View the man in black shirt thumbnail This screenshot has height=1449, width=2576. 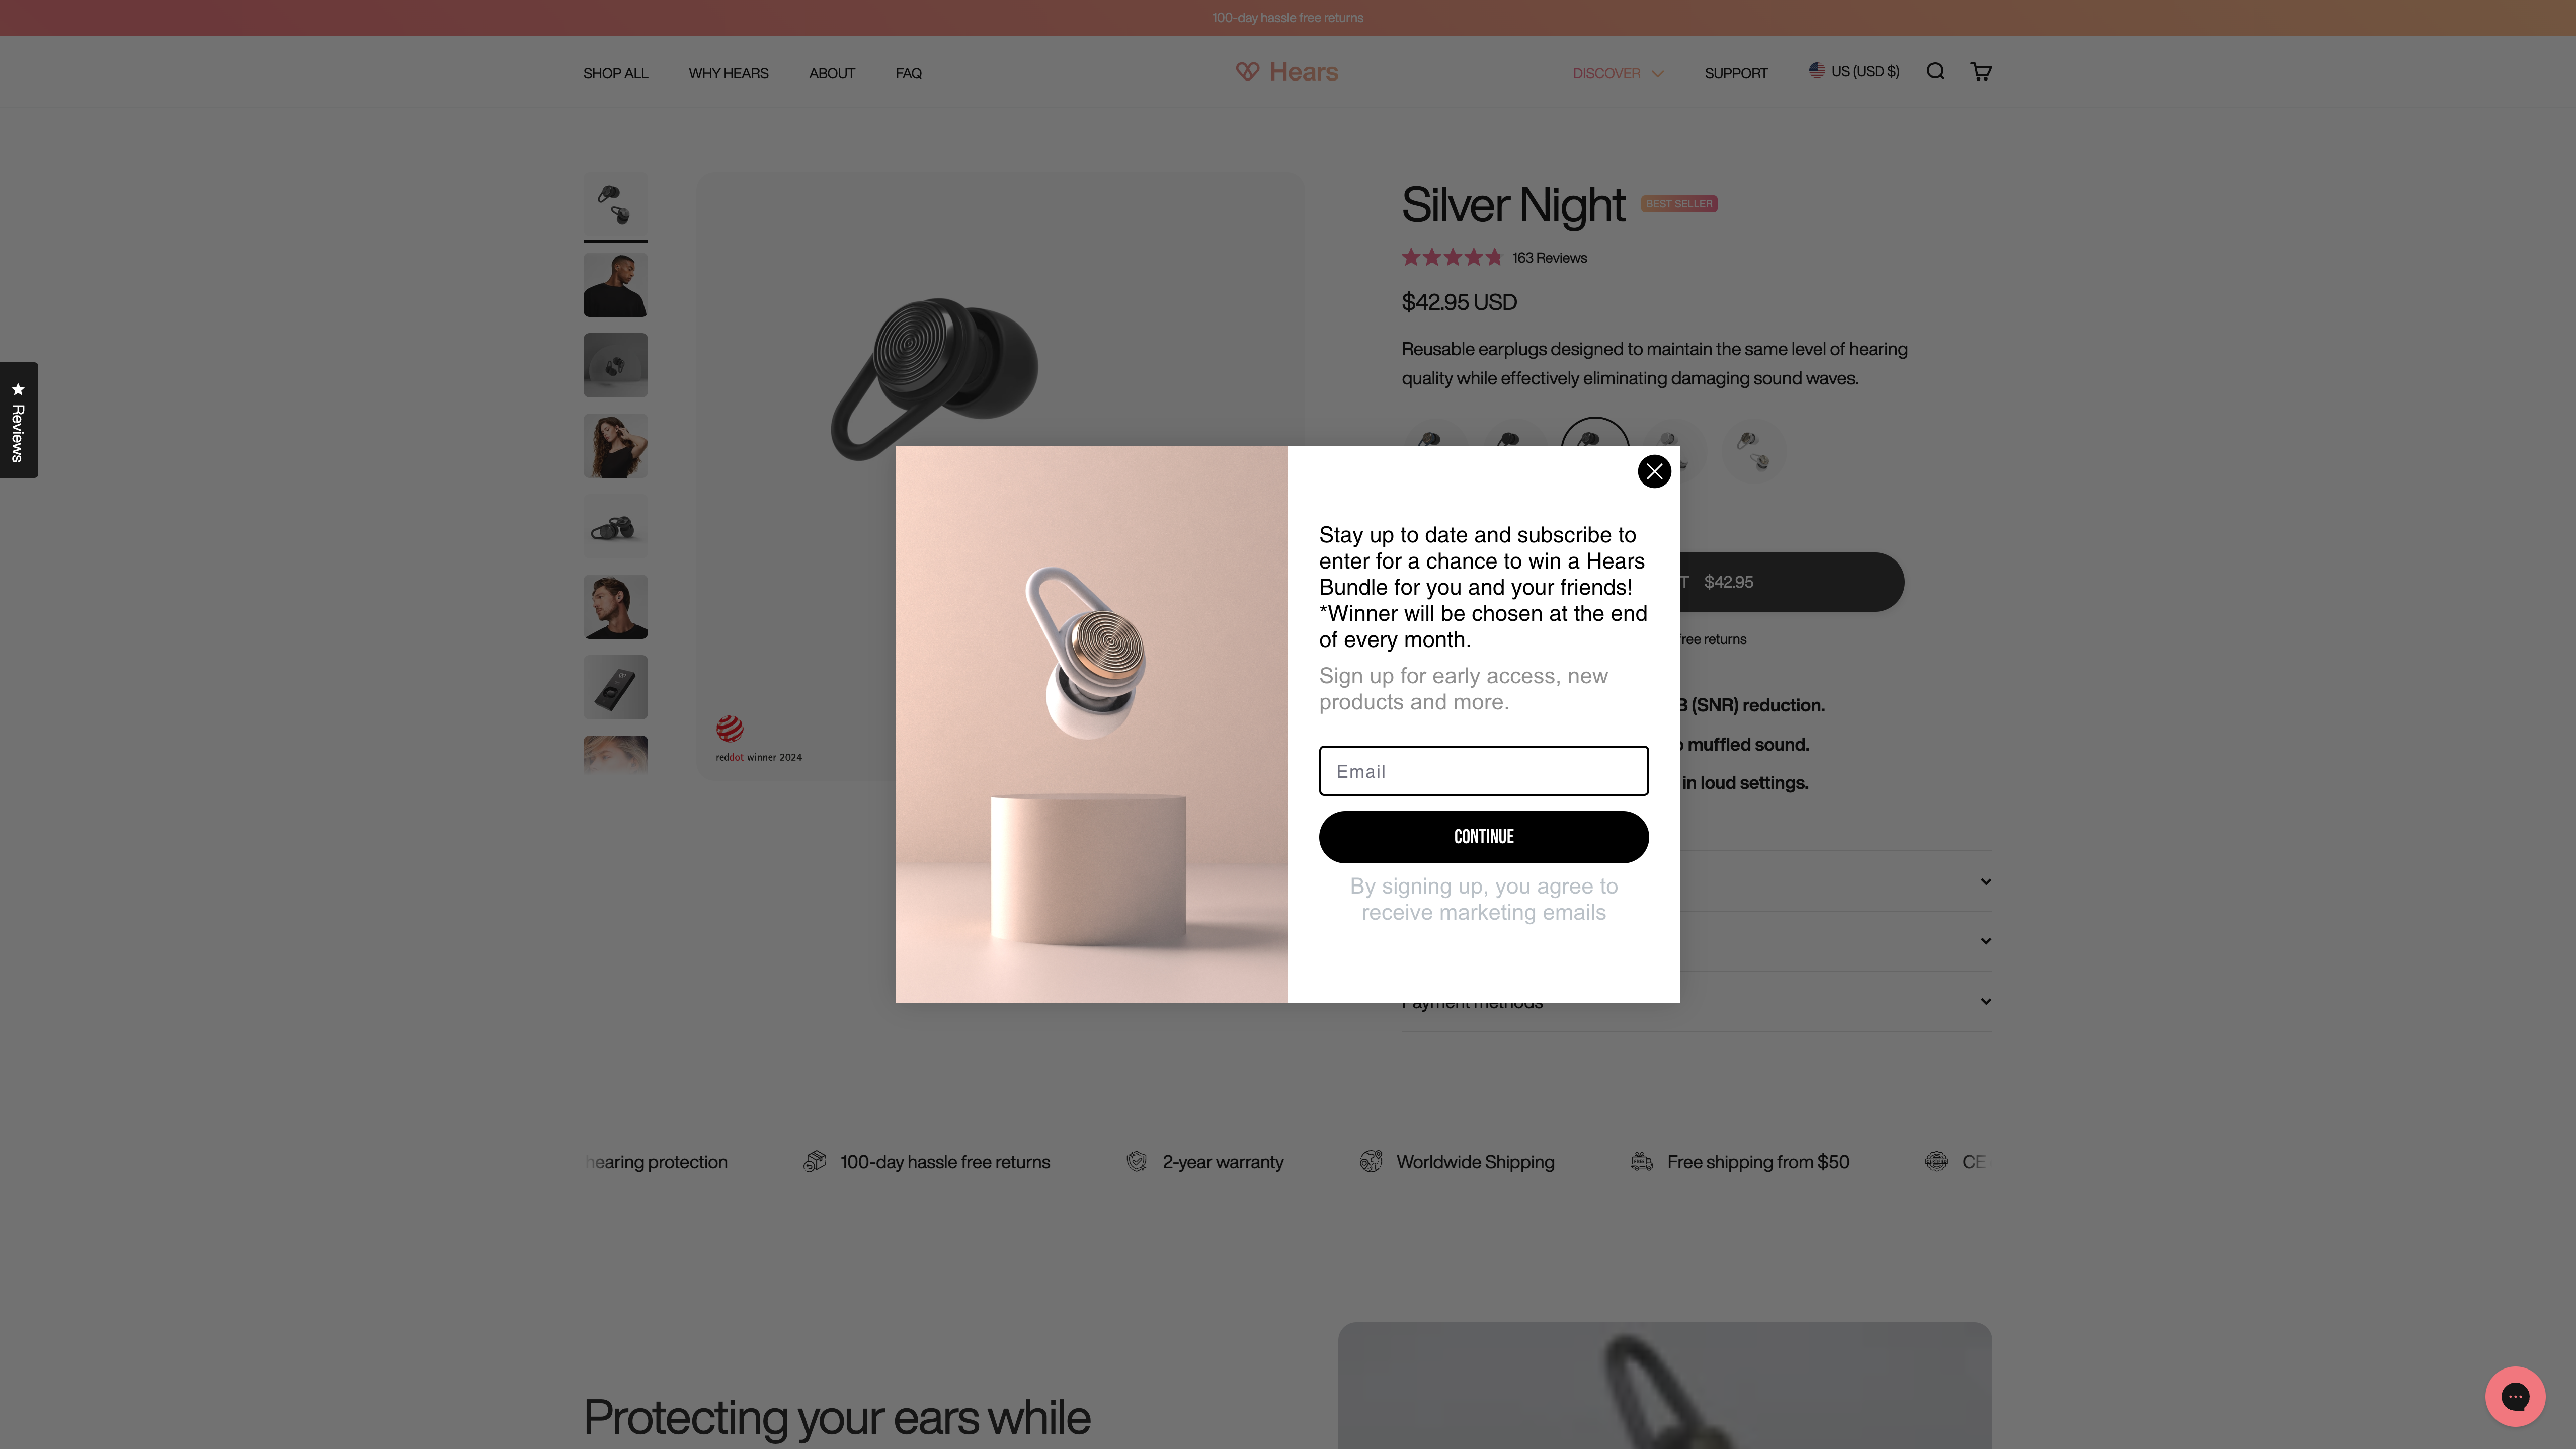pos(615,285)
